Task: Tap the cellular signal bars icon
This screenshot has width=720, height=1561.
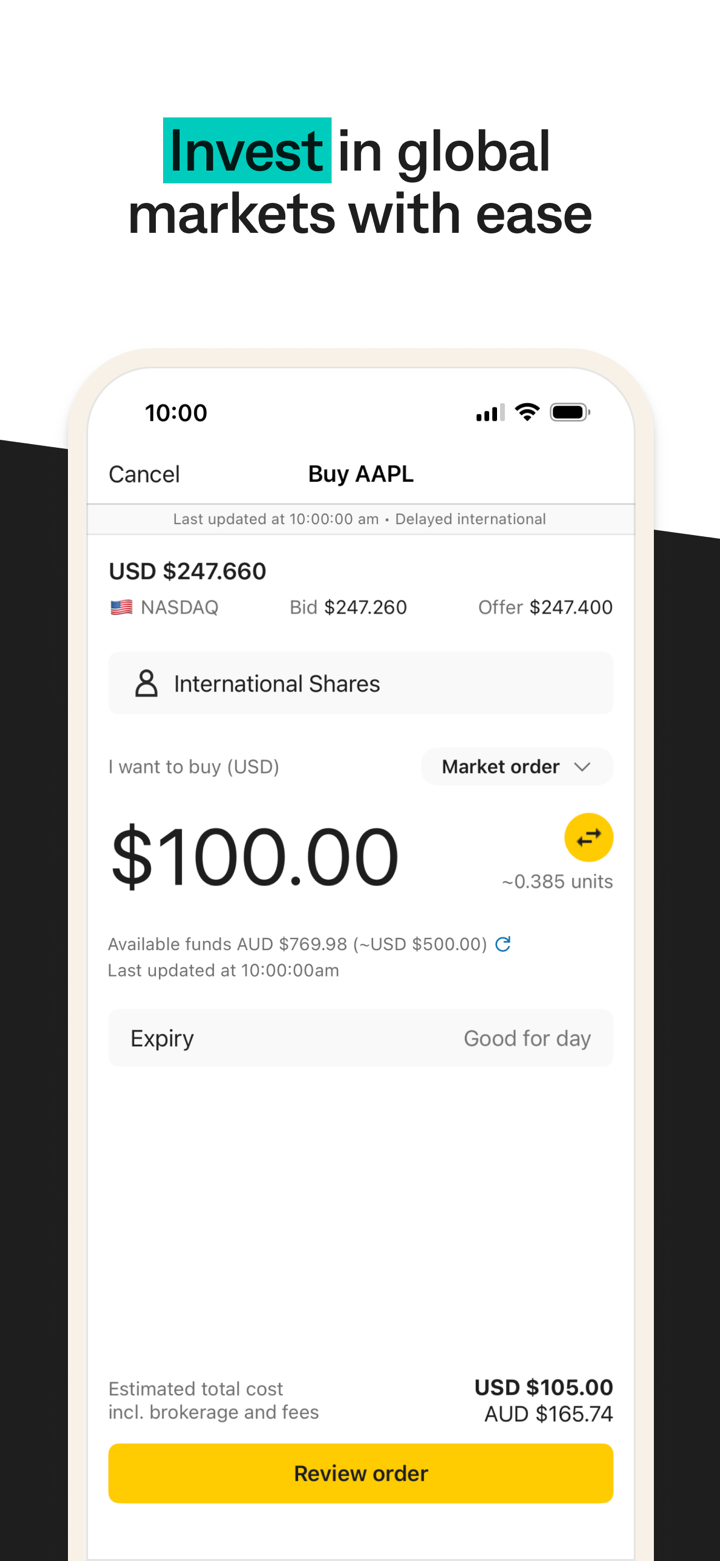Action: [x=490, y=413]
